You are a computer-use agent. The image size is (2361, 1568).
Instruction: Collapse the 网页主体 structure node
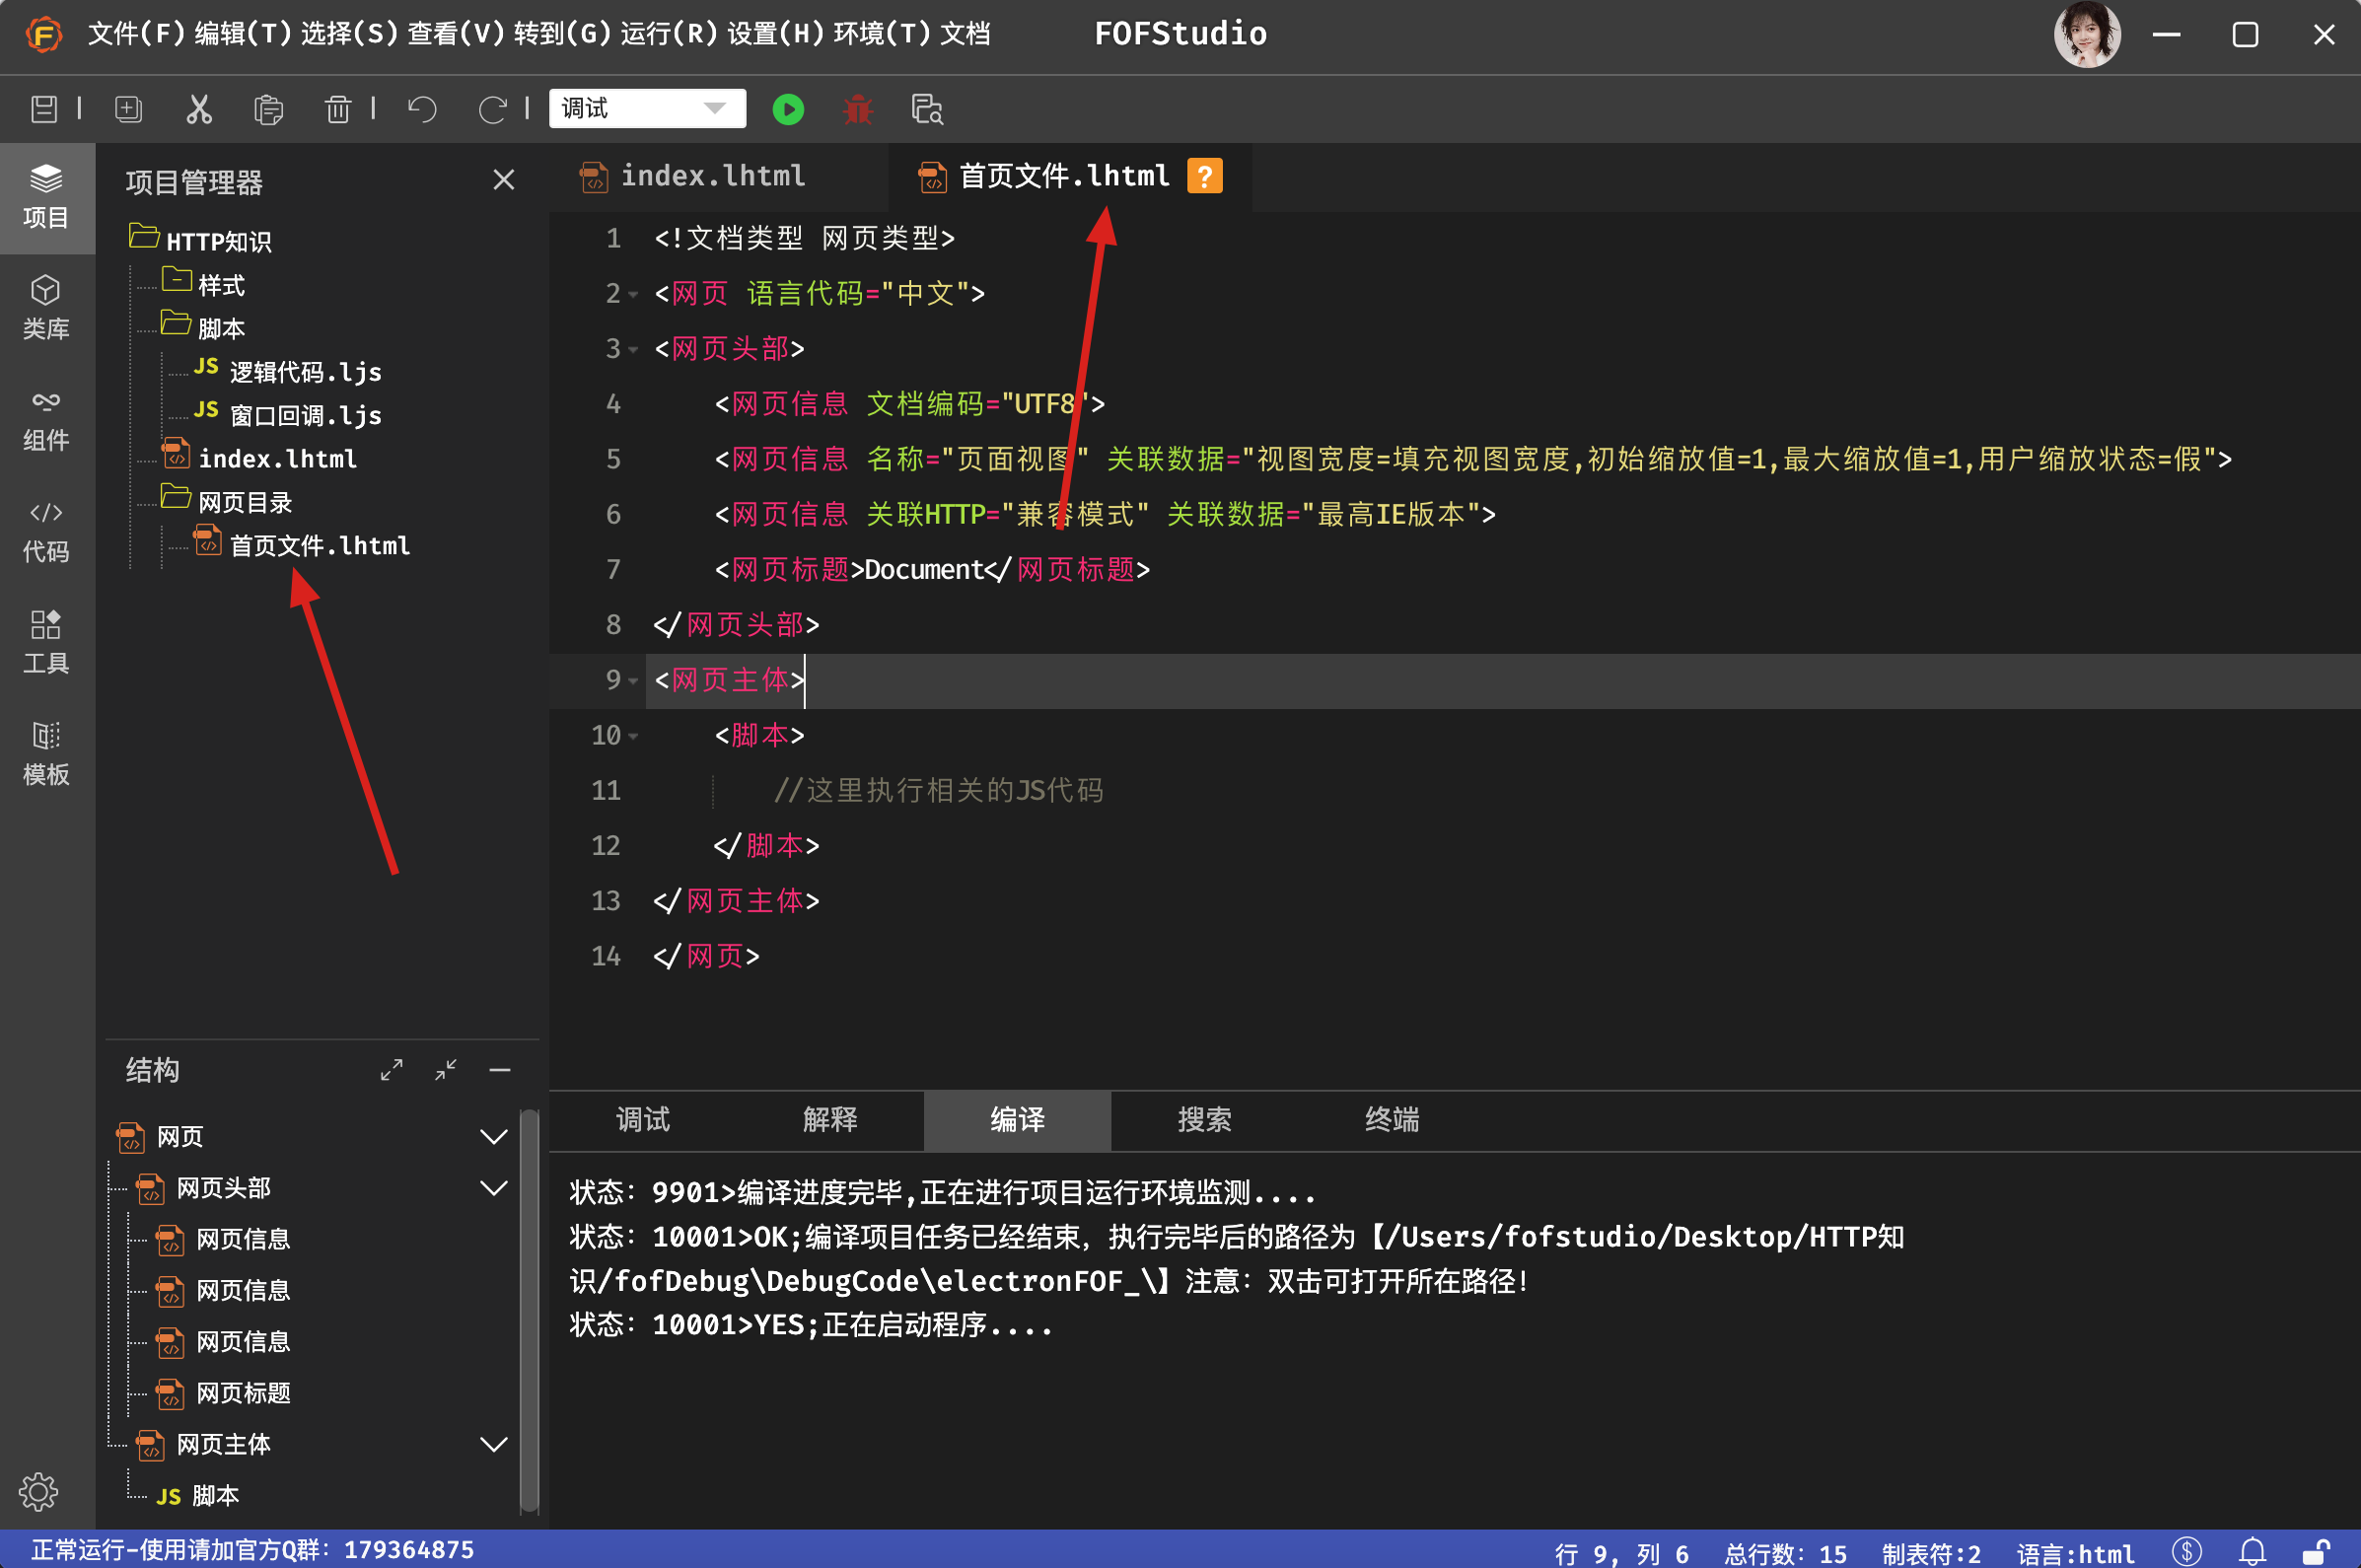[x=494, y=1444]
